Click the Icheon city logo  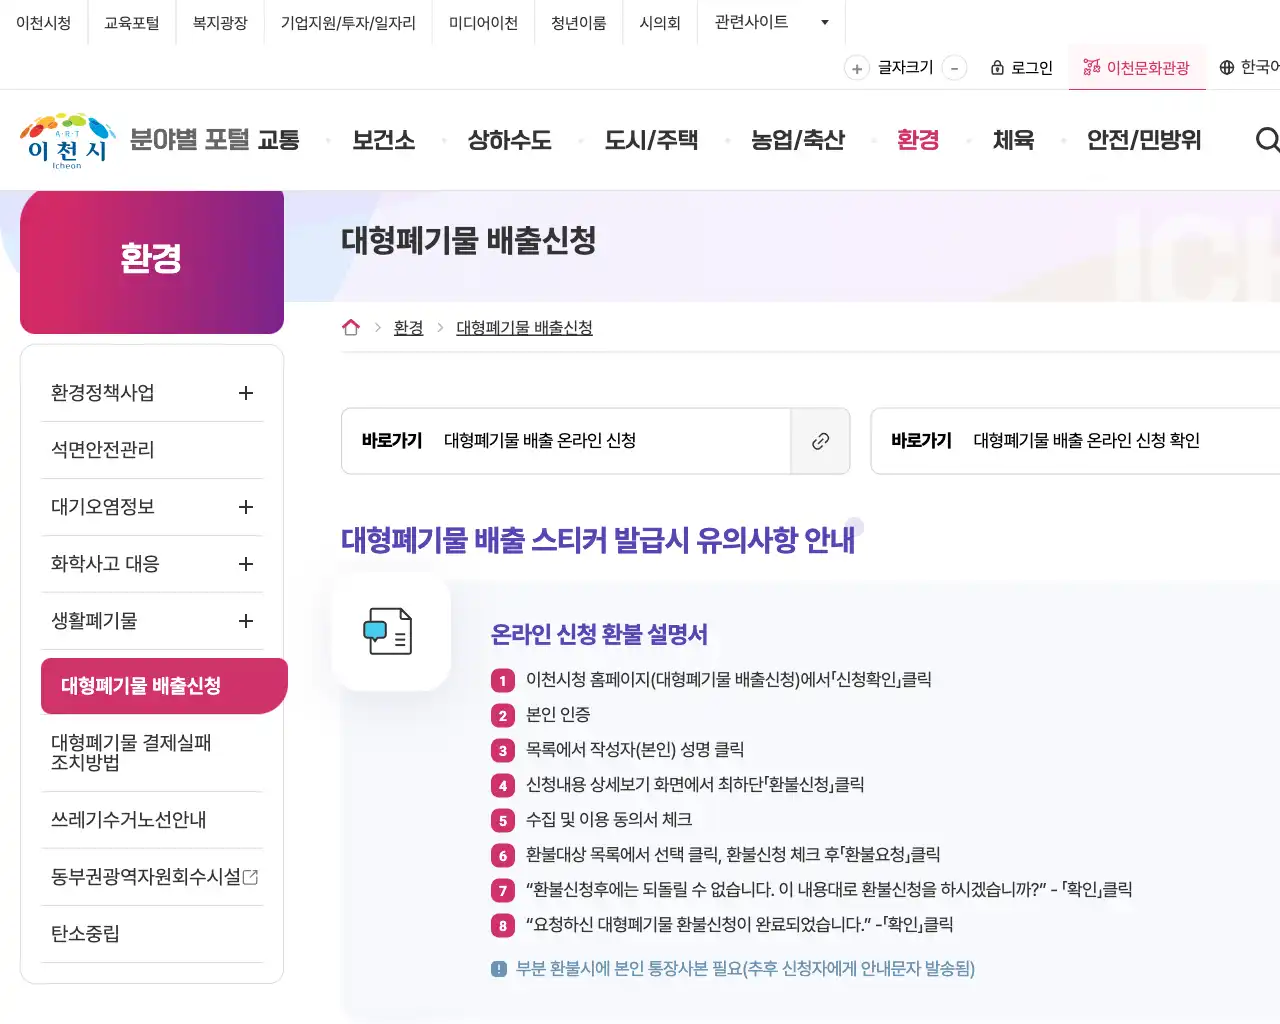click(x=68, y=141)
